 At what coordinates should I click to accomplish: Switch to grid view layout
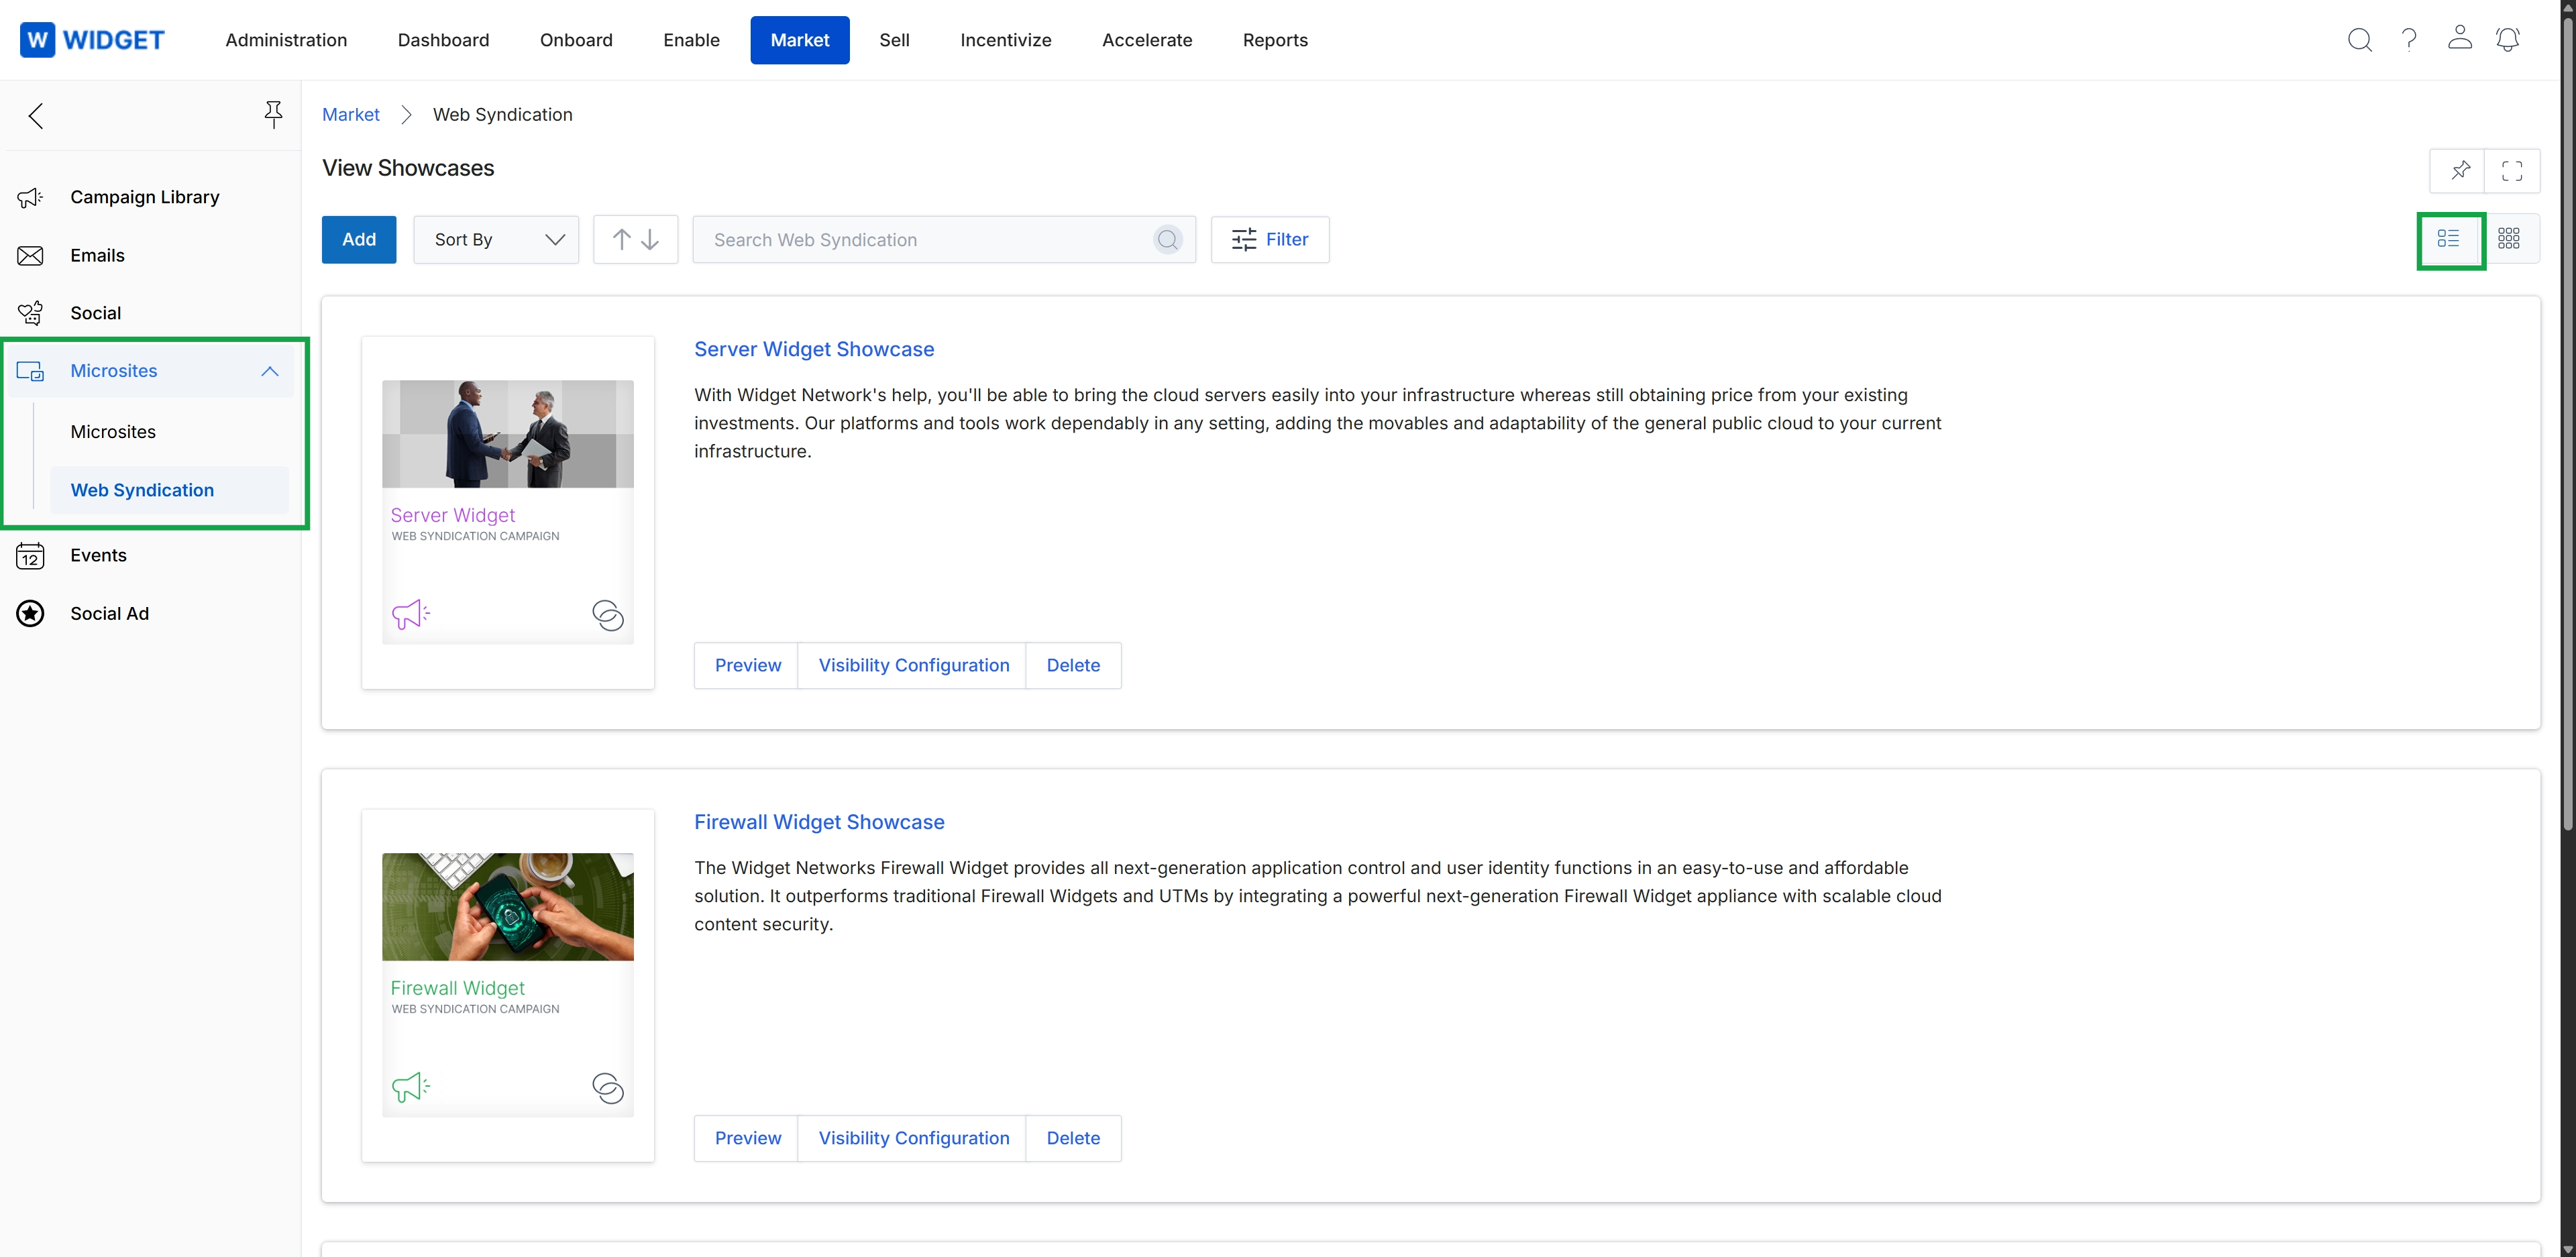tap(2509, 238)
